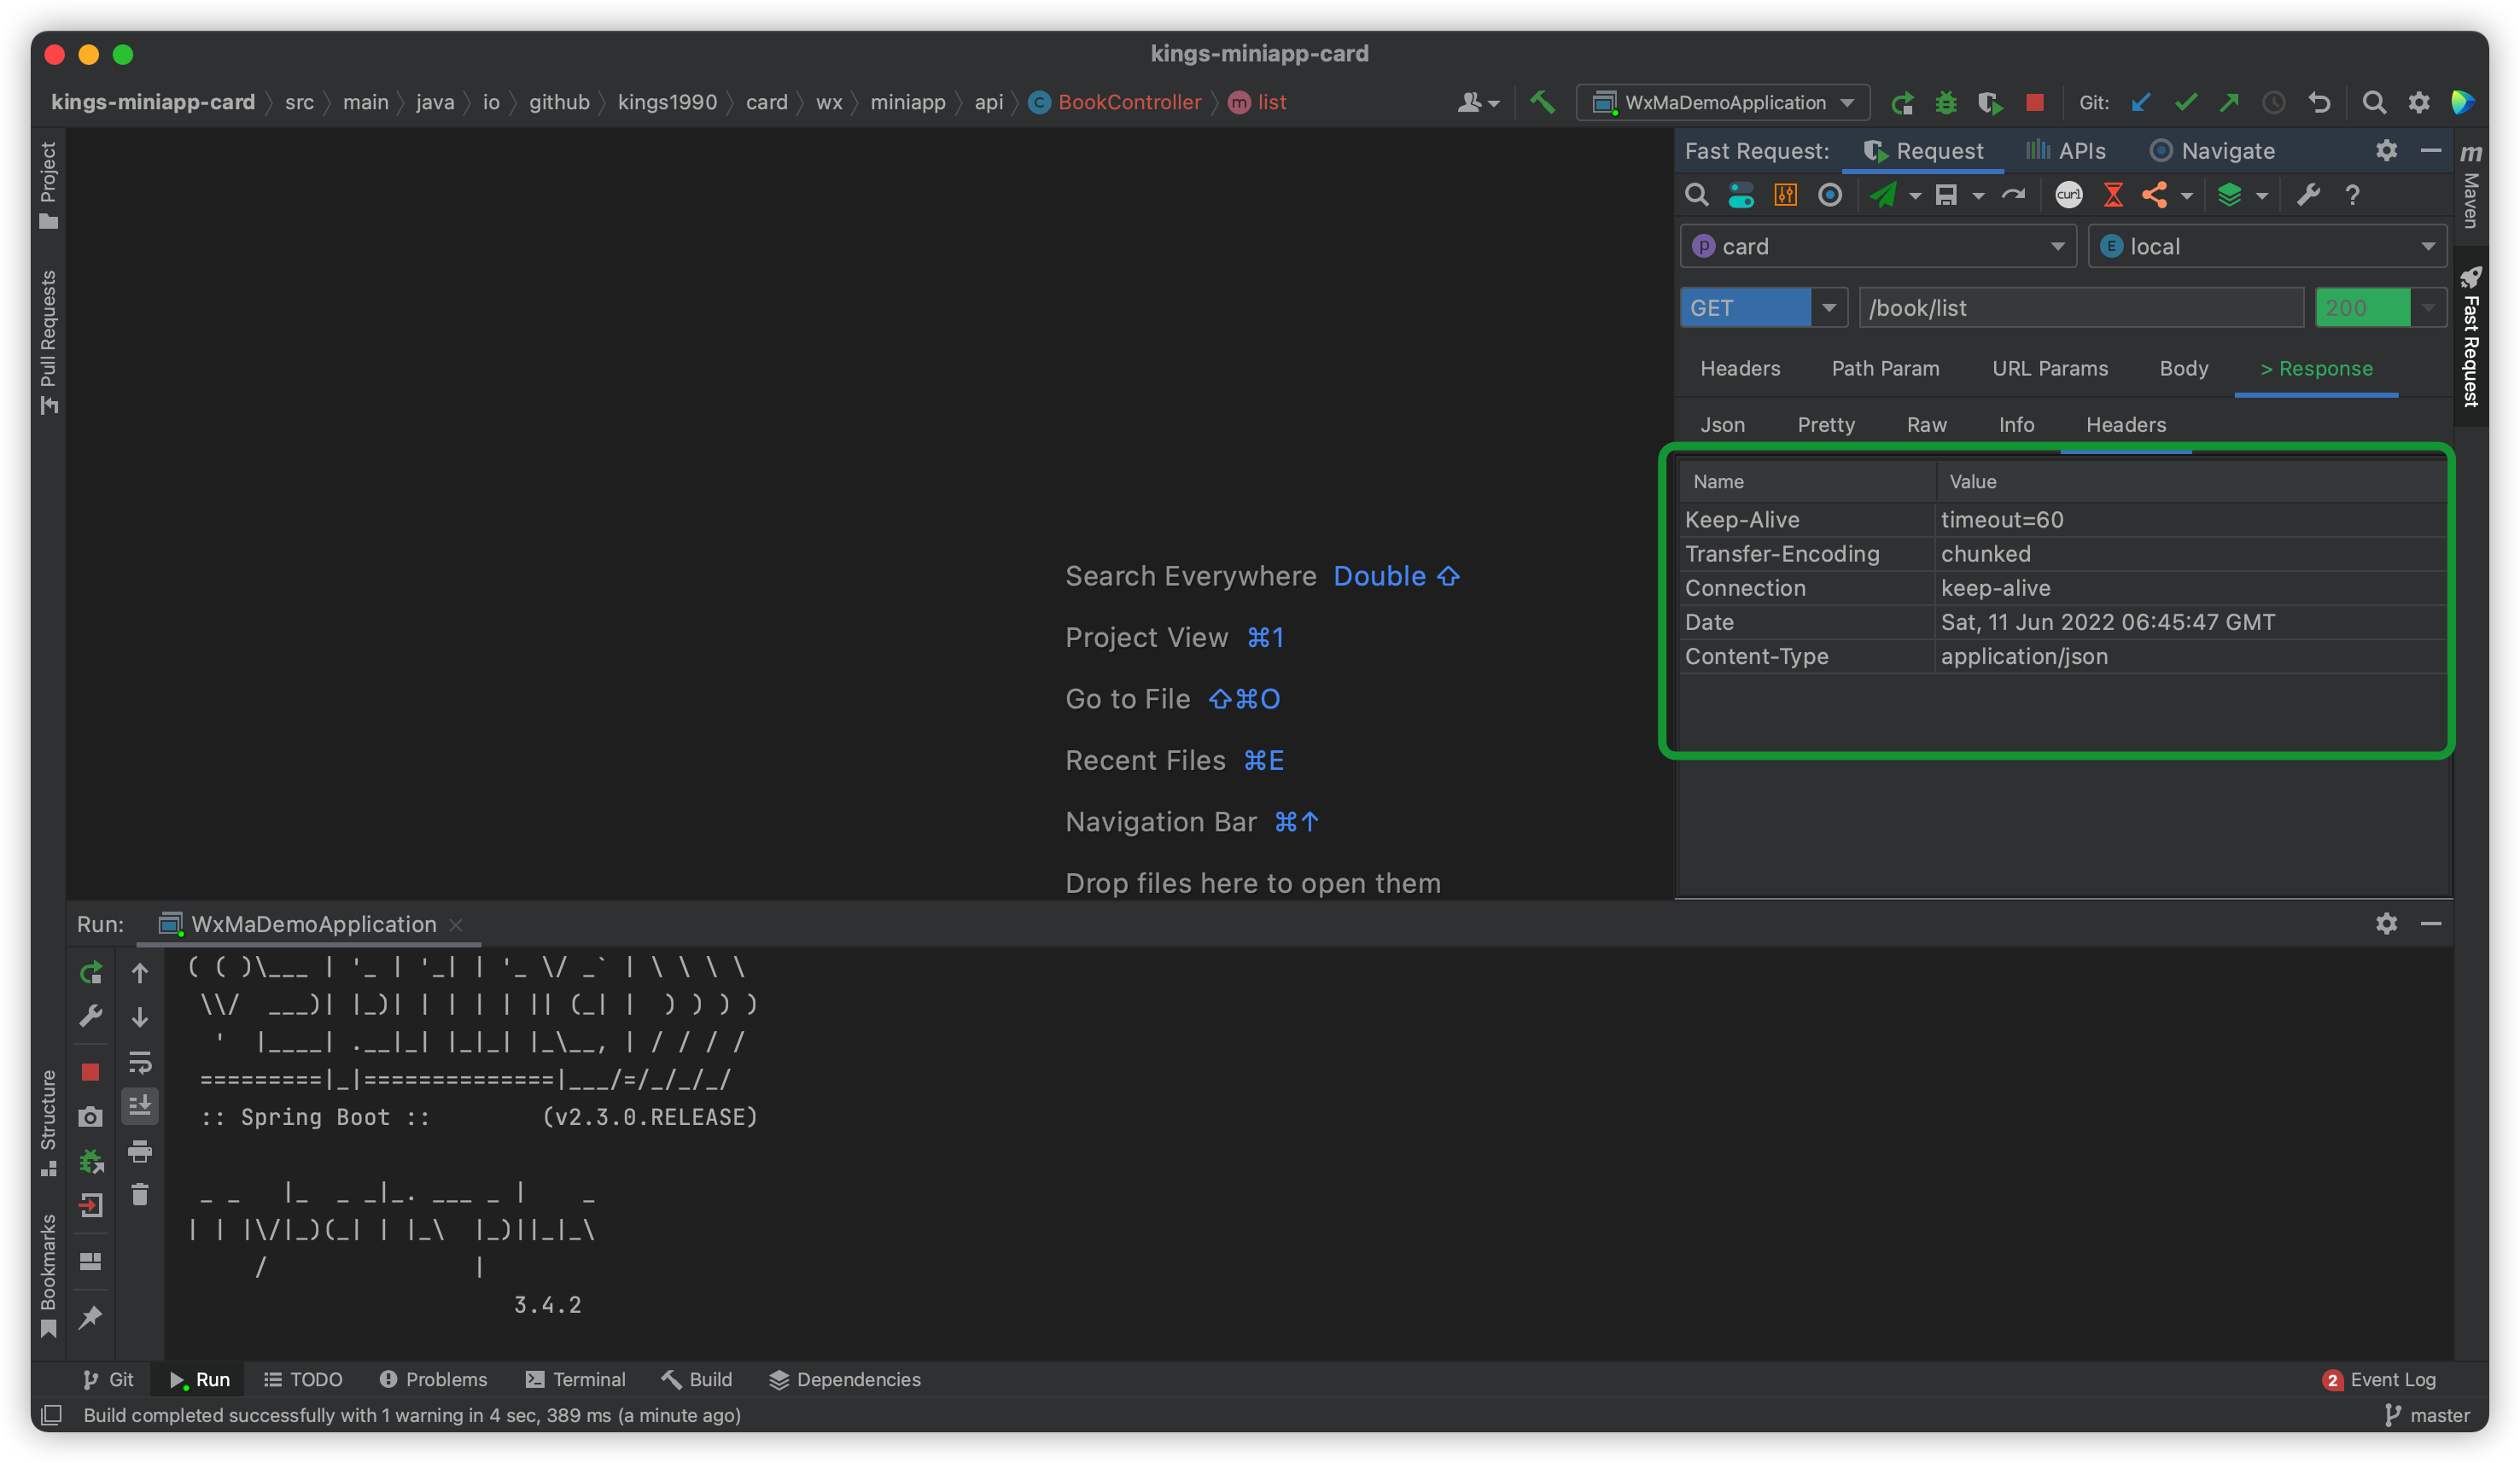2520x1463 pixels.
Task: Switch to the Fast Request Request tab
Action: 1923,151
